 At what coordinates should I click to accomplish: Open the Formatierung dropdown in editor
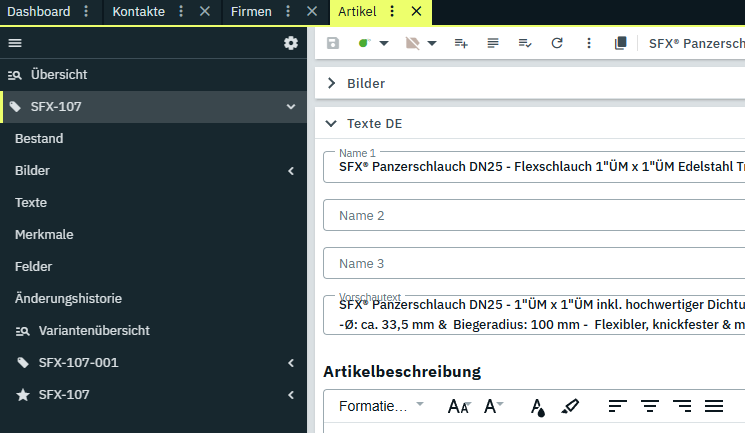(x=381, y=406)
